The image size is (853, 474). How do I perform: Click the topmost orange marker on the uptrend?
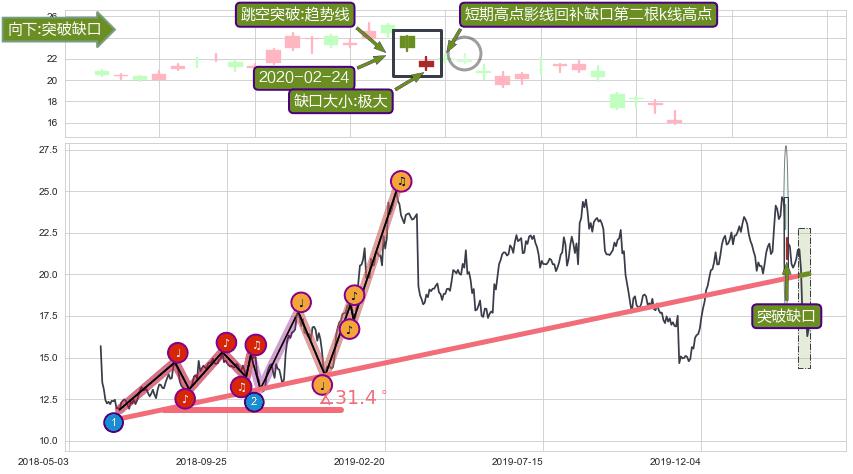click(x=401, y=181)
